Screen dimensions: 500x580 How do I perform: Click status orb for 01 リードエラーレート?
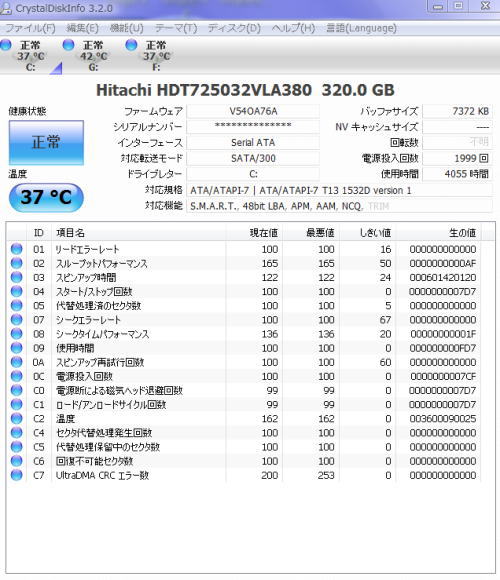pyautogui.click(x=17, y=249)
